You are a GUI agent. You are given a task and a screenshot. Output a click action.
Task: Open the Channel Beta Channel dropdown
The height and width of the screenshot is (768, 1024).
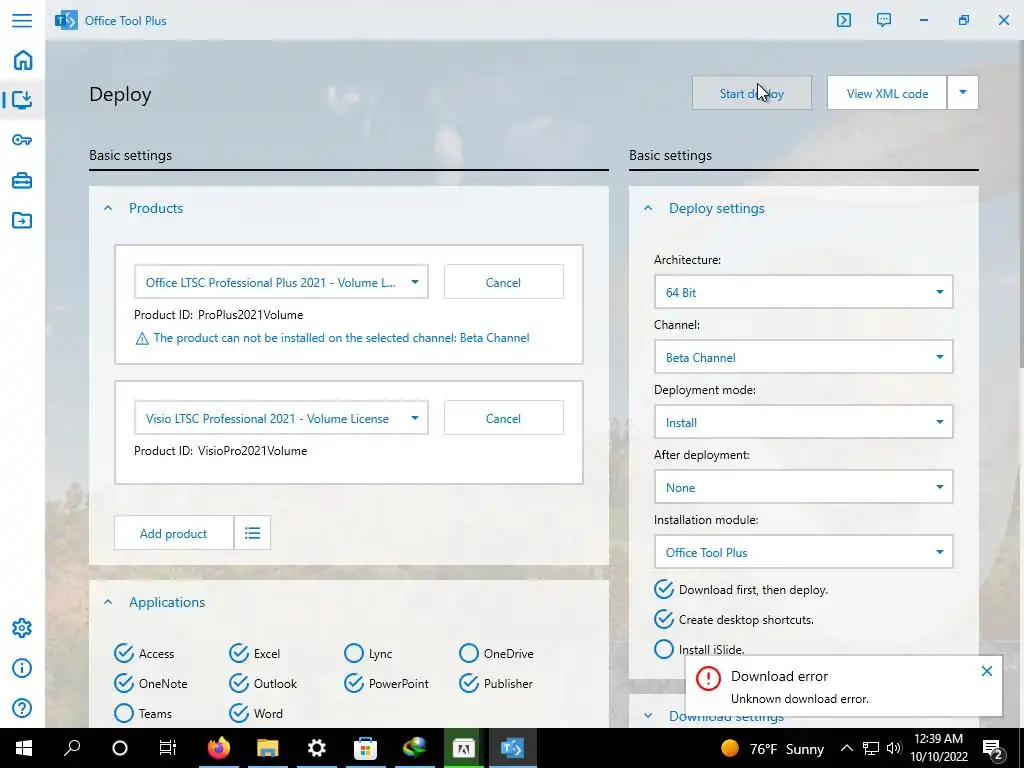pos(803,357)
